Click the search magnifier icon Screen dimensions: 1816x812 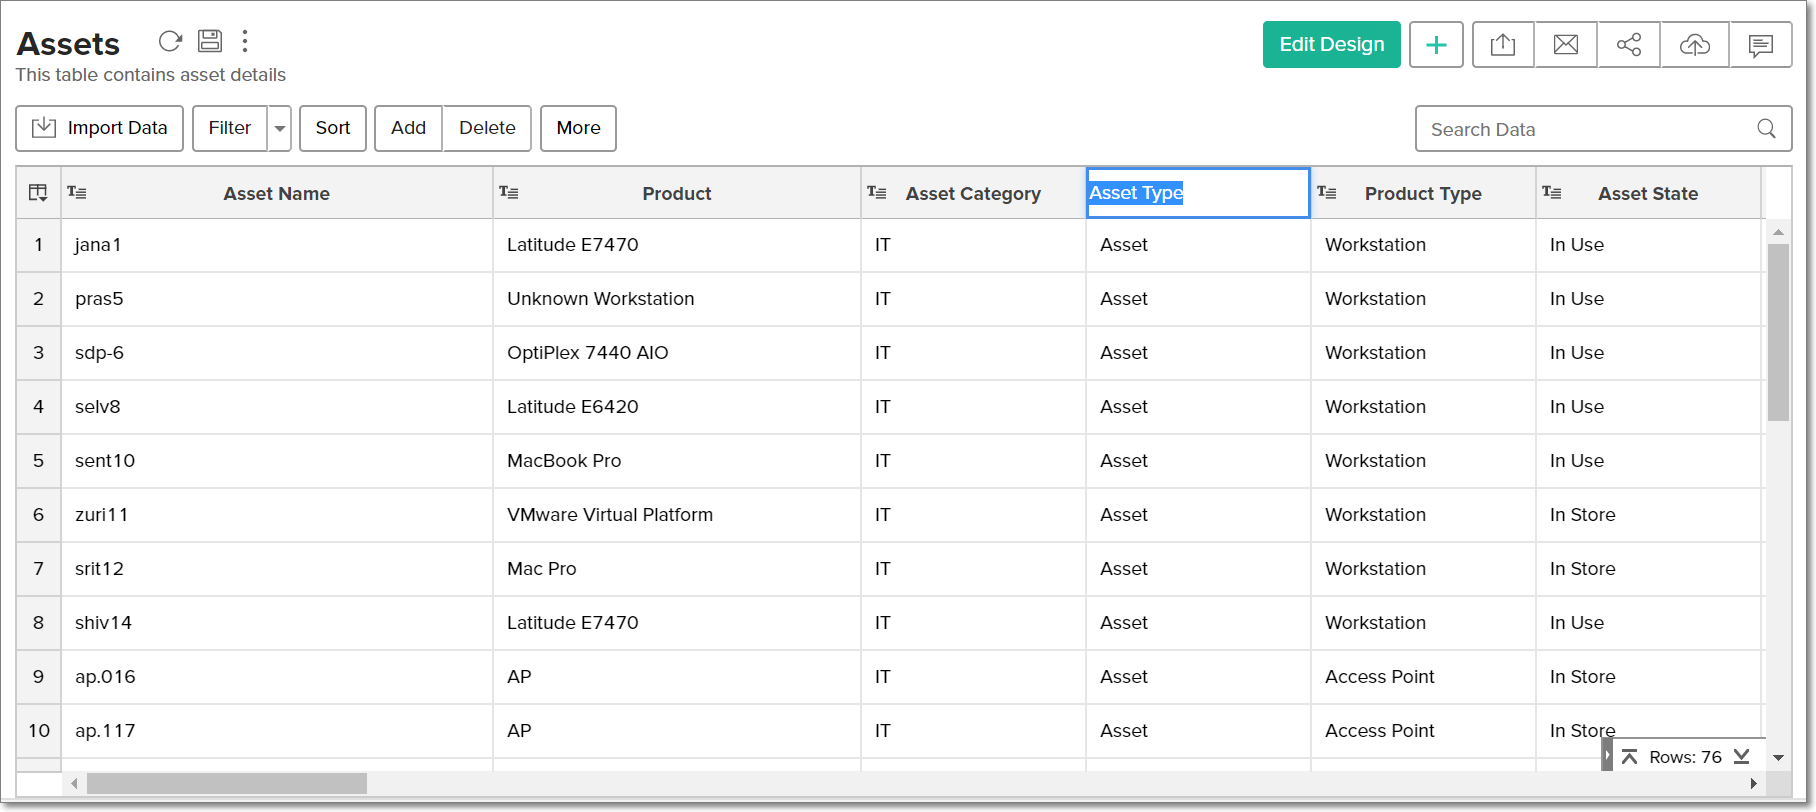pyautogui.click(x=1767, y=129)
